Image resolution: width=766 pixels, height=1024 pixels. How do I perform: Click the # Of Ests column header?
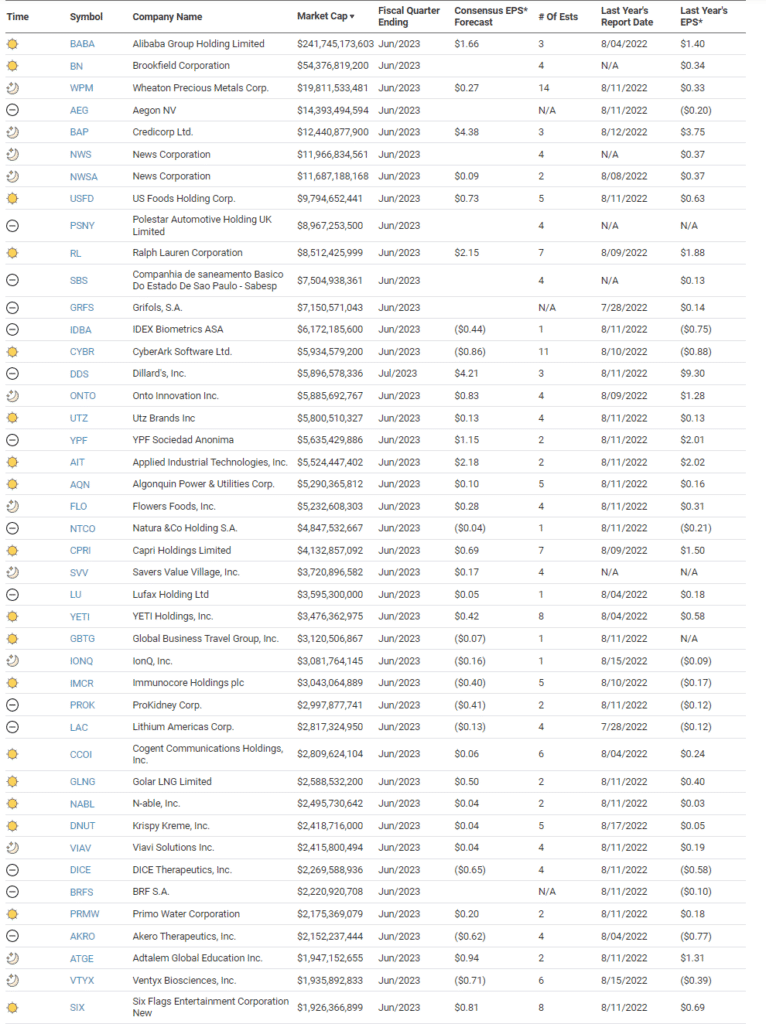[558, 17]
